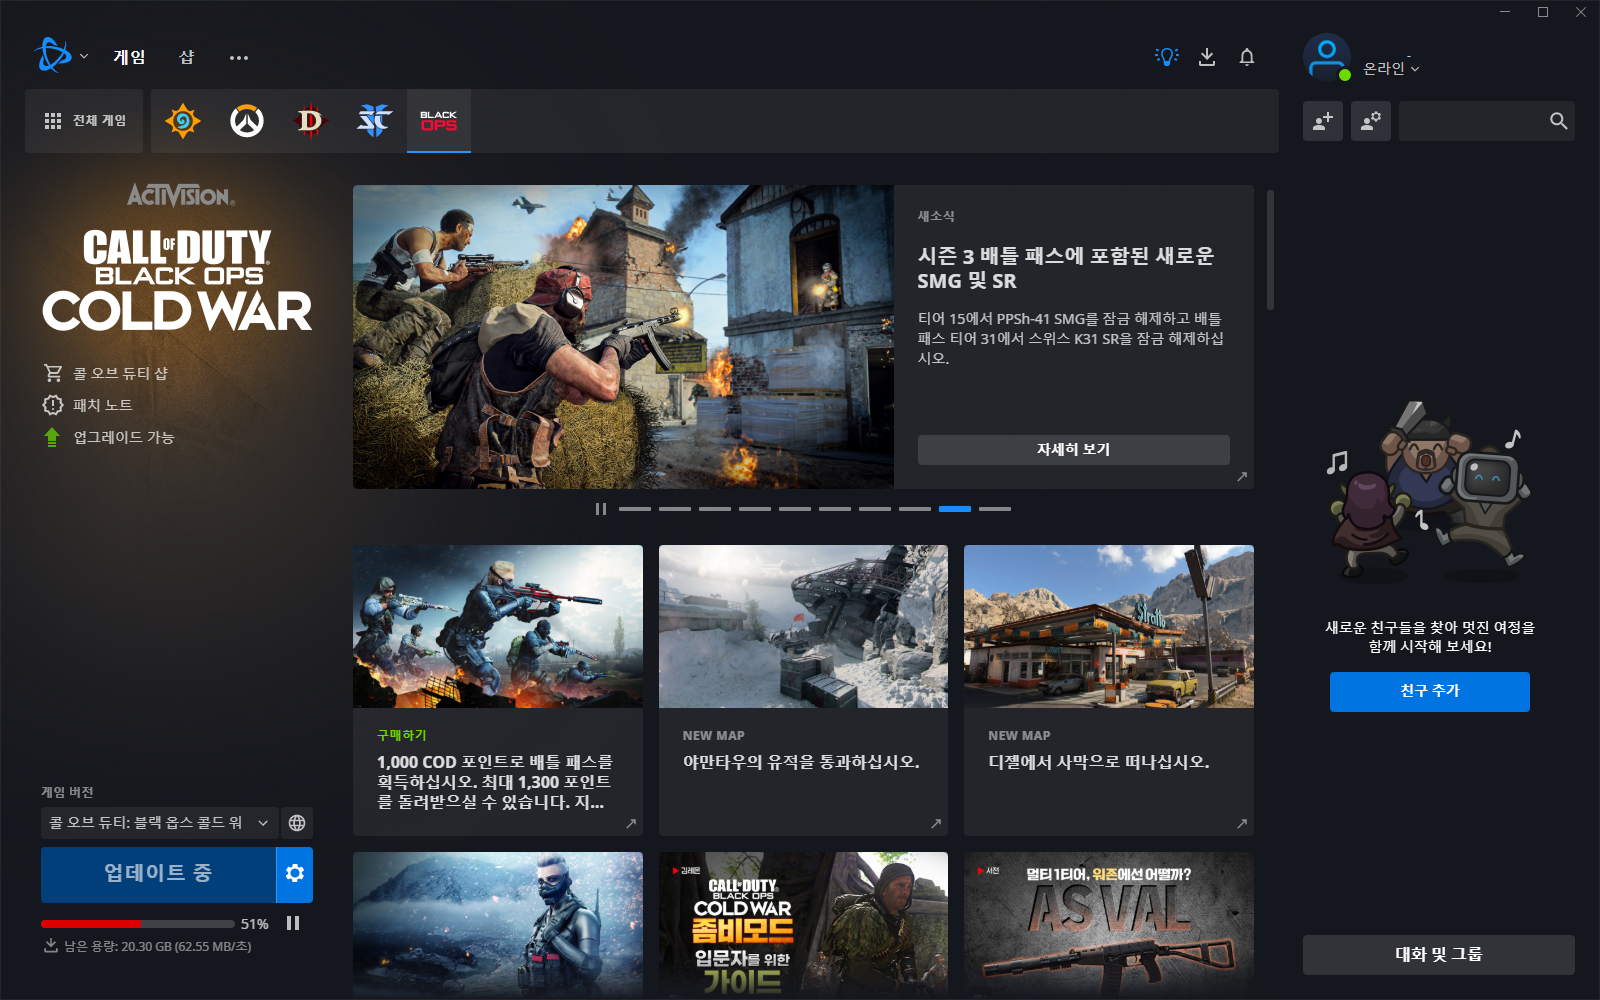Click the update progress bar
1600x1000 pixels.
coord(137,924)
